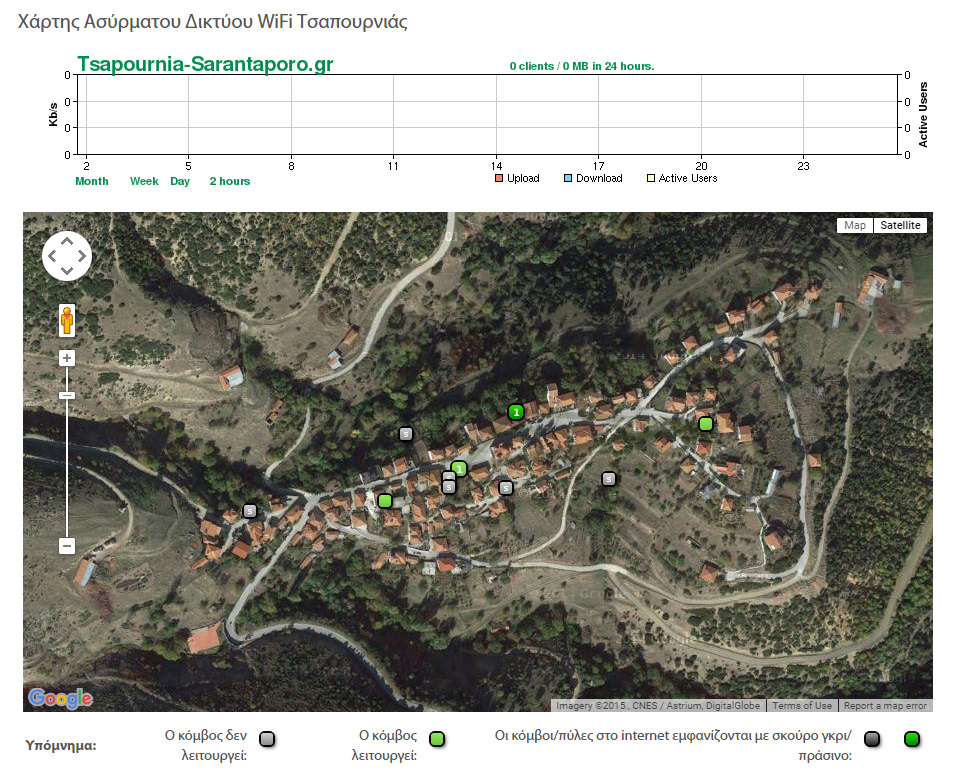
Task: Click the map pan control arrows
Action: click(x=67, y=256)
